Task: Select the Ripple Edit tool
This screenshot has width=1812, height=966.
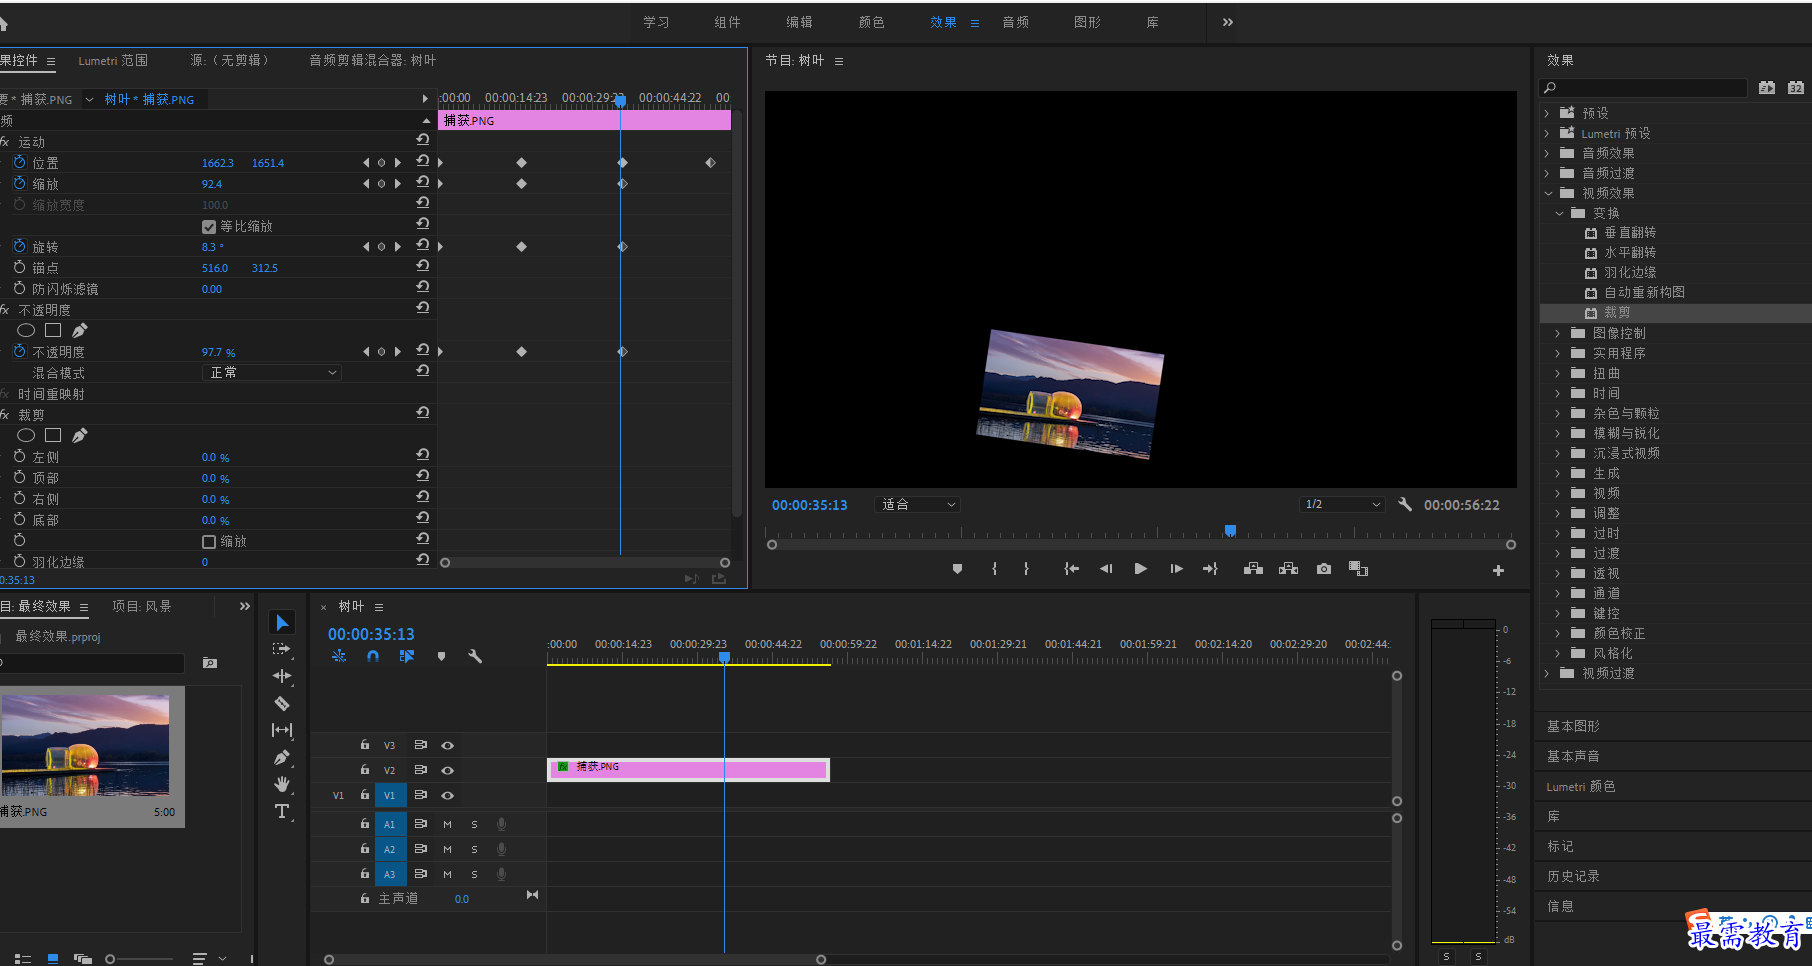Action: pyautogui.click(x=282, y=676)
